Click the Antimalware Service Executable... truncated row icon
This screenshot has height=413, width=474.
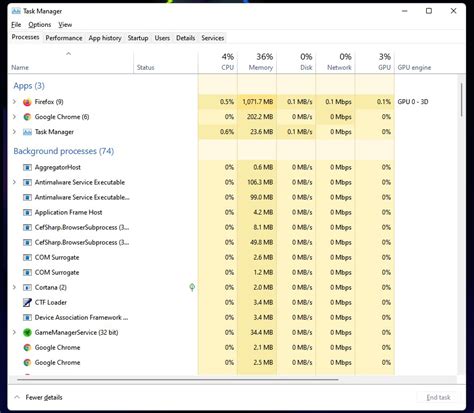point(27,197)
